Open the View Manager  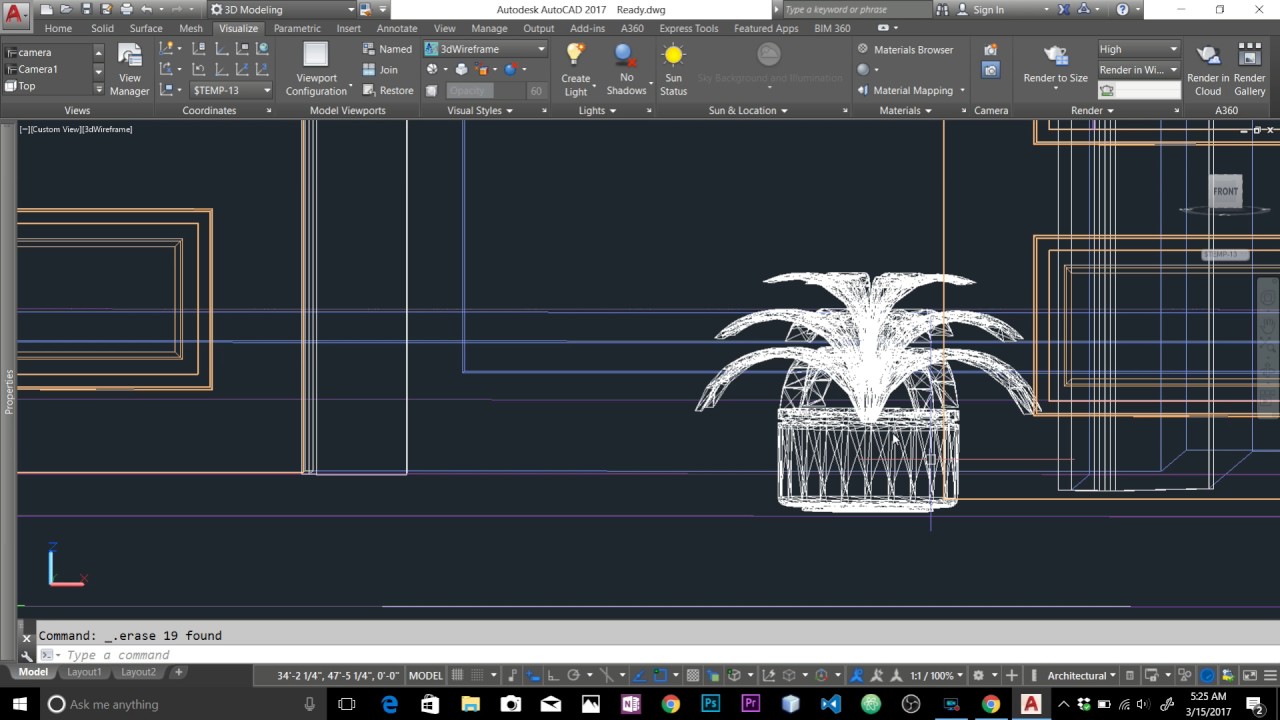point(129,68)
